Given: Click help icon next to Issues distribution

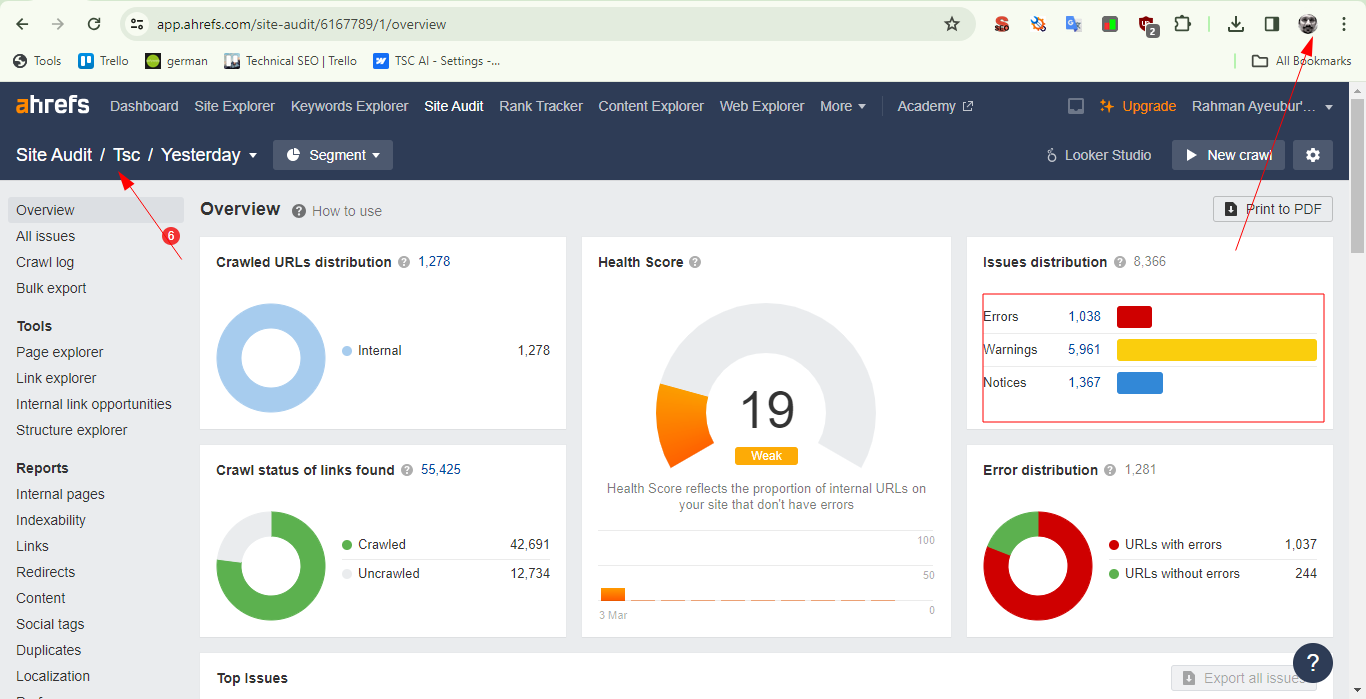Looking at the screenshot, I should 1120,262.
